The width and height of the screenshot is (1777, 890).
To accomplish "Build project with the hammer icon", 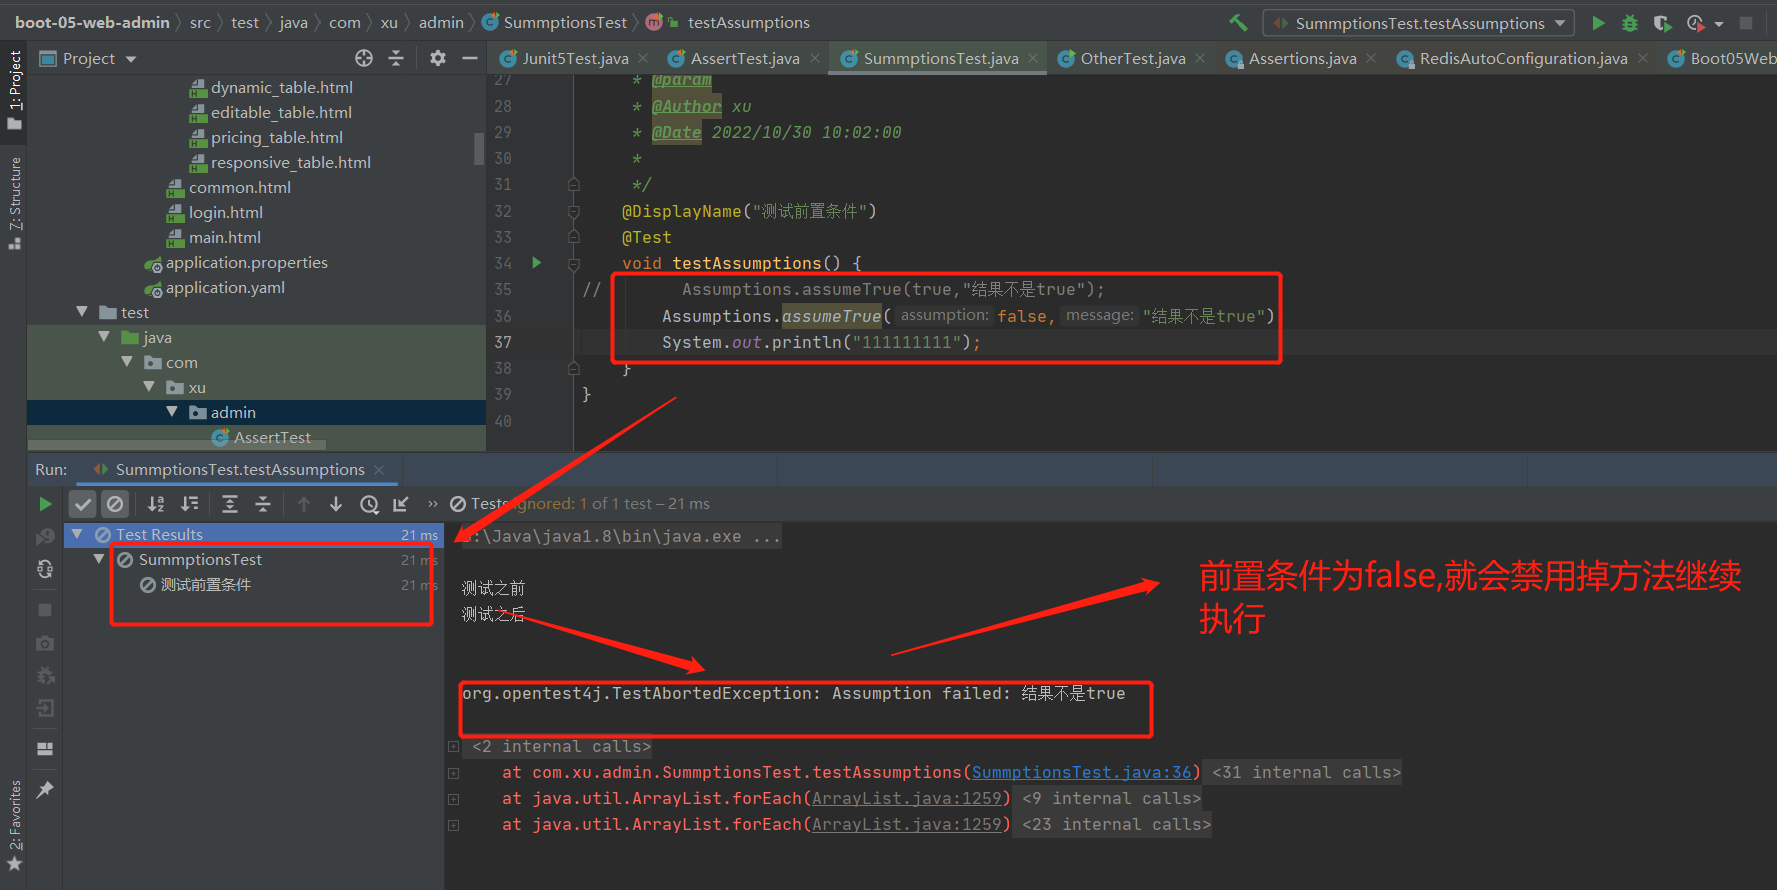I will click(x=1238, y=22).
